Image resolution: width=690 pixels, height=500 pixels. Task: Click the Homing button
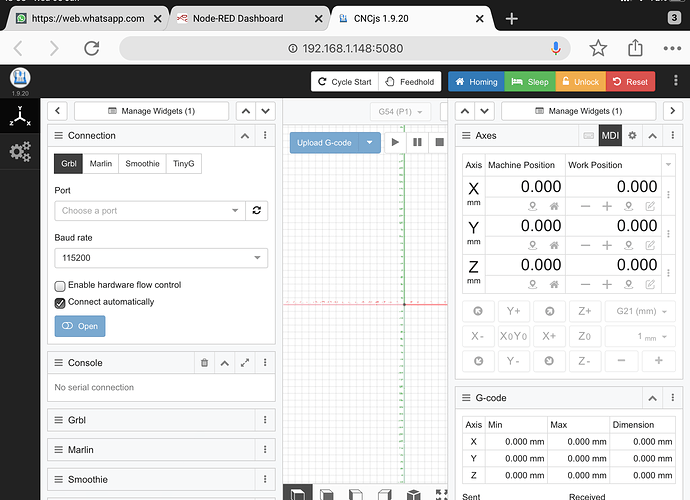tap(476, 81)
